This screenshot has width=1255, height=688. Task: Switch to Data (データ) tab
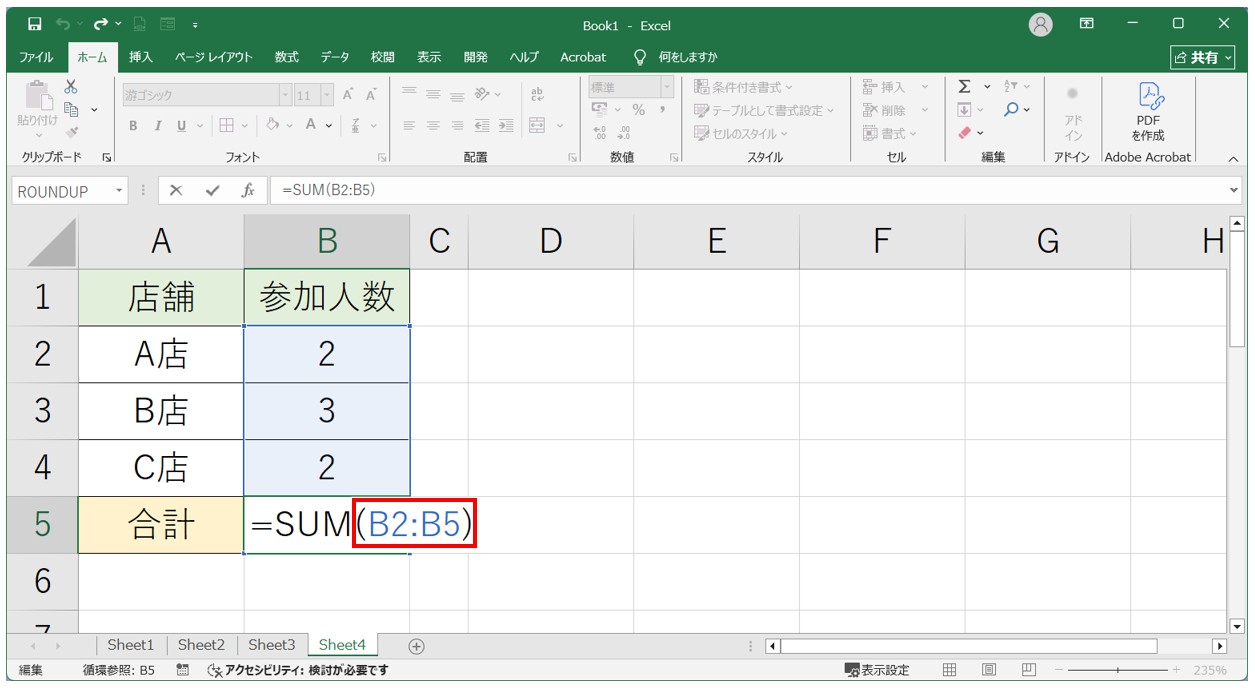[335, 57]
